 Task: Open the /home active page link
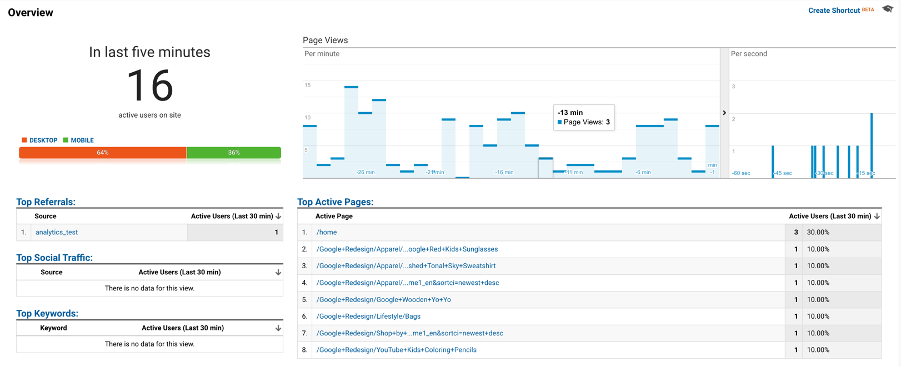coord(327,232)
